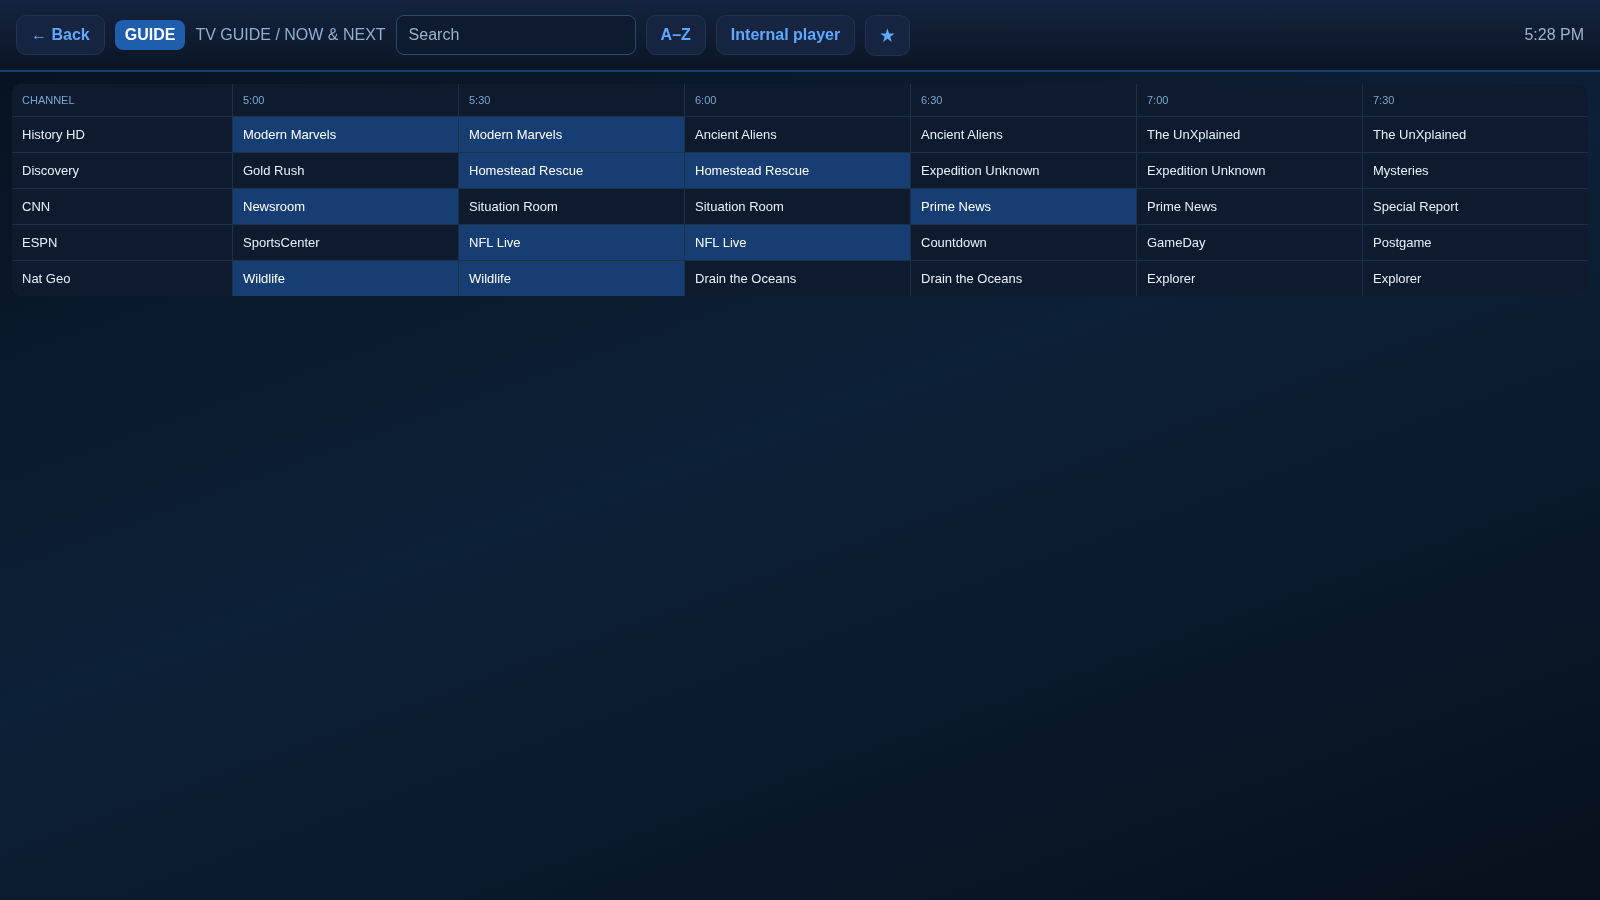
Task: Open The UnXplained at 7:00
Action: tap(1249, 135)
